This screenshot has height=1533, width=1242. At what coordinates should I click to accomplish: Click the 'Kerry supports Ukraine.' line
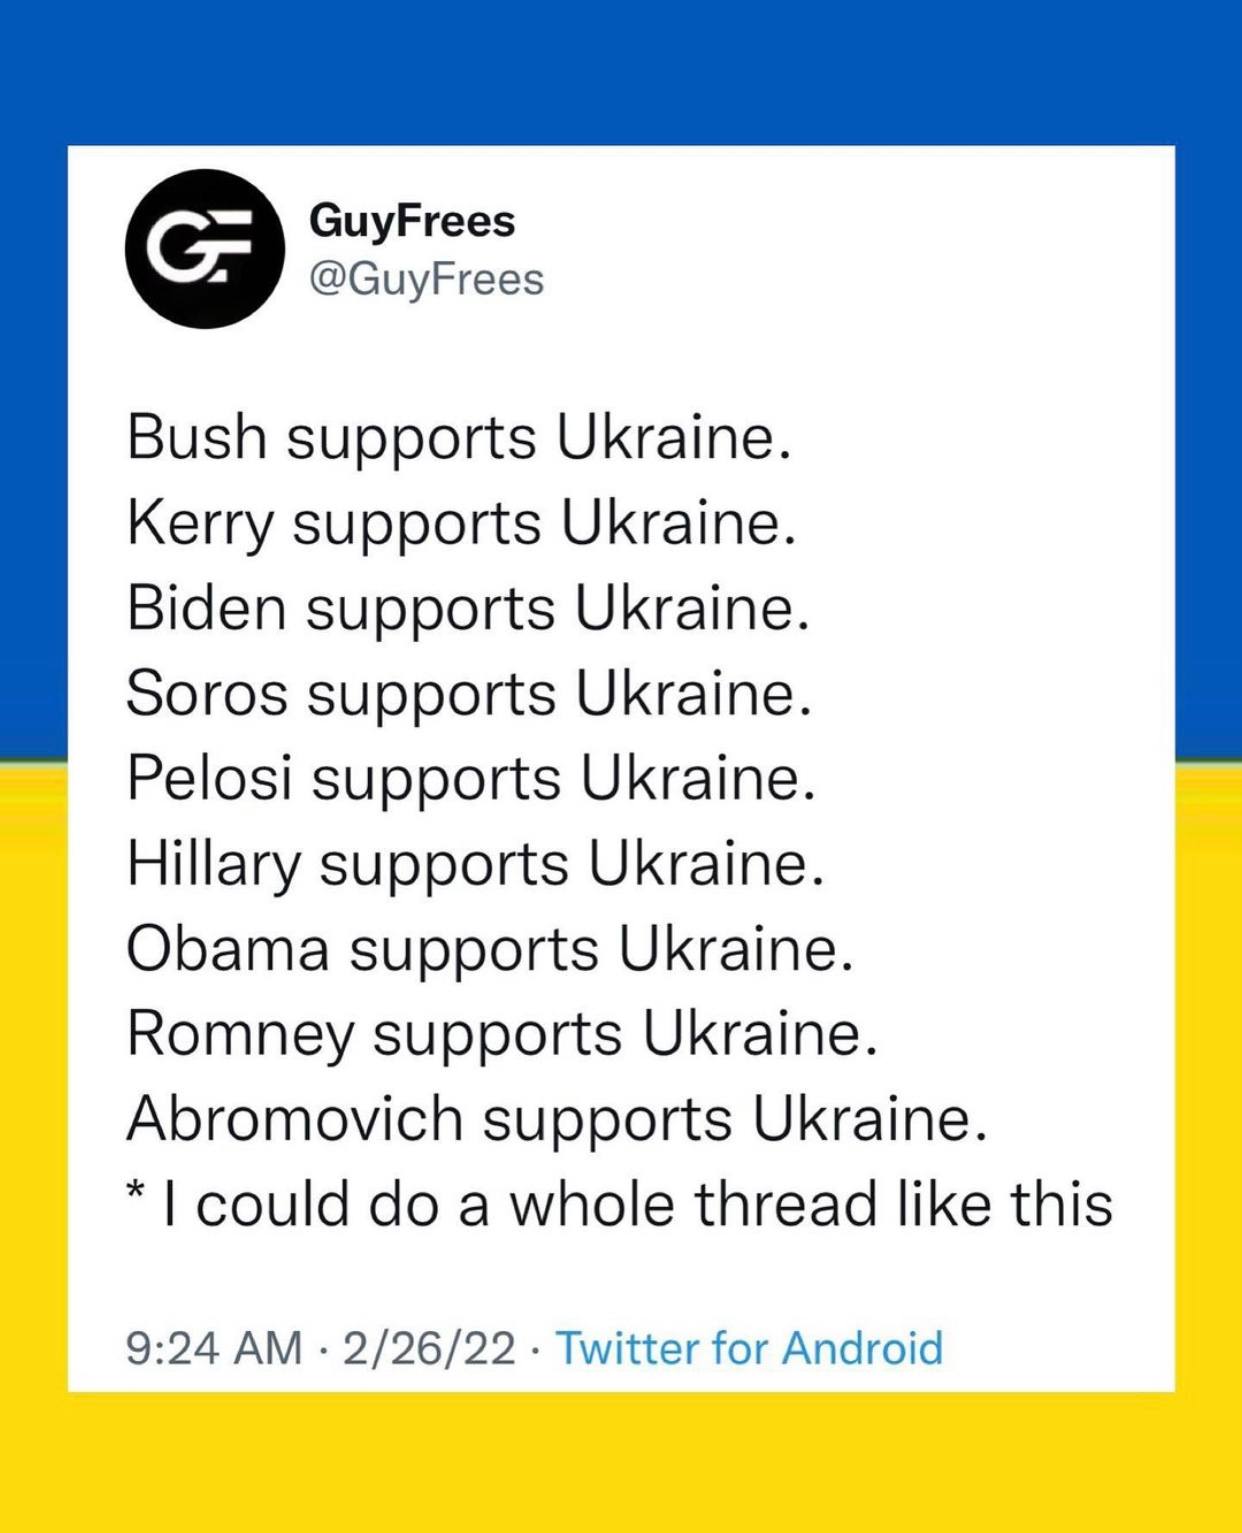click(x=462, y=523)
